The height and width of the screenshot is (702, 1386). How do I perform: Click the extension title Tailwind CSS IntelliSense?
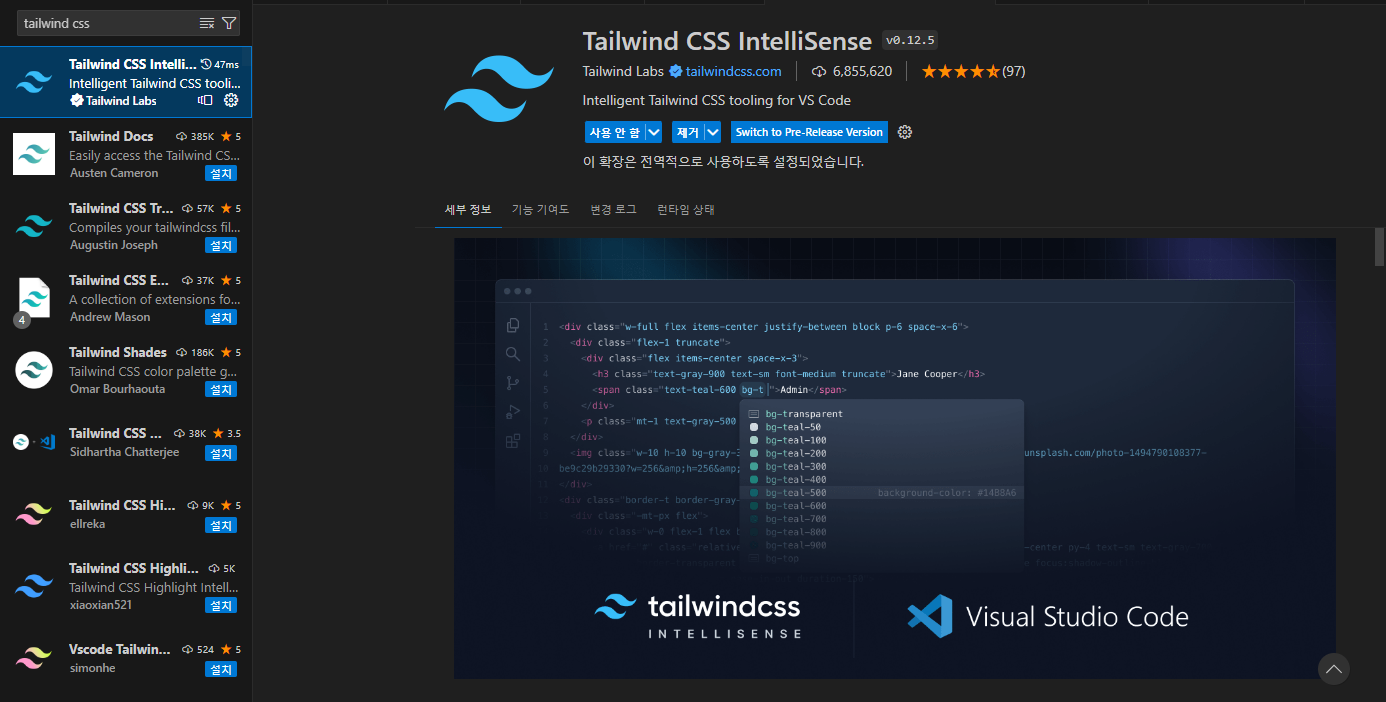click(x=727, y=41)
